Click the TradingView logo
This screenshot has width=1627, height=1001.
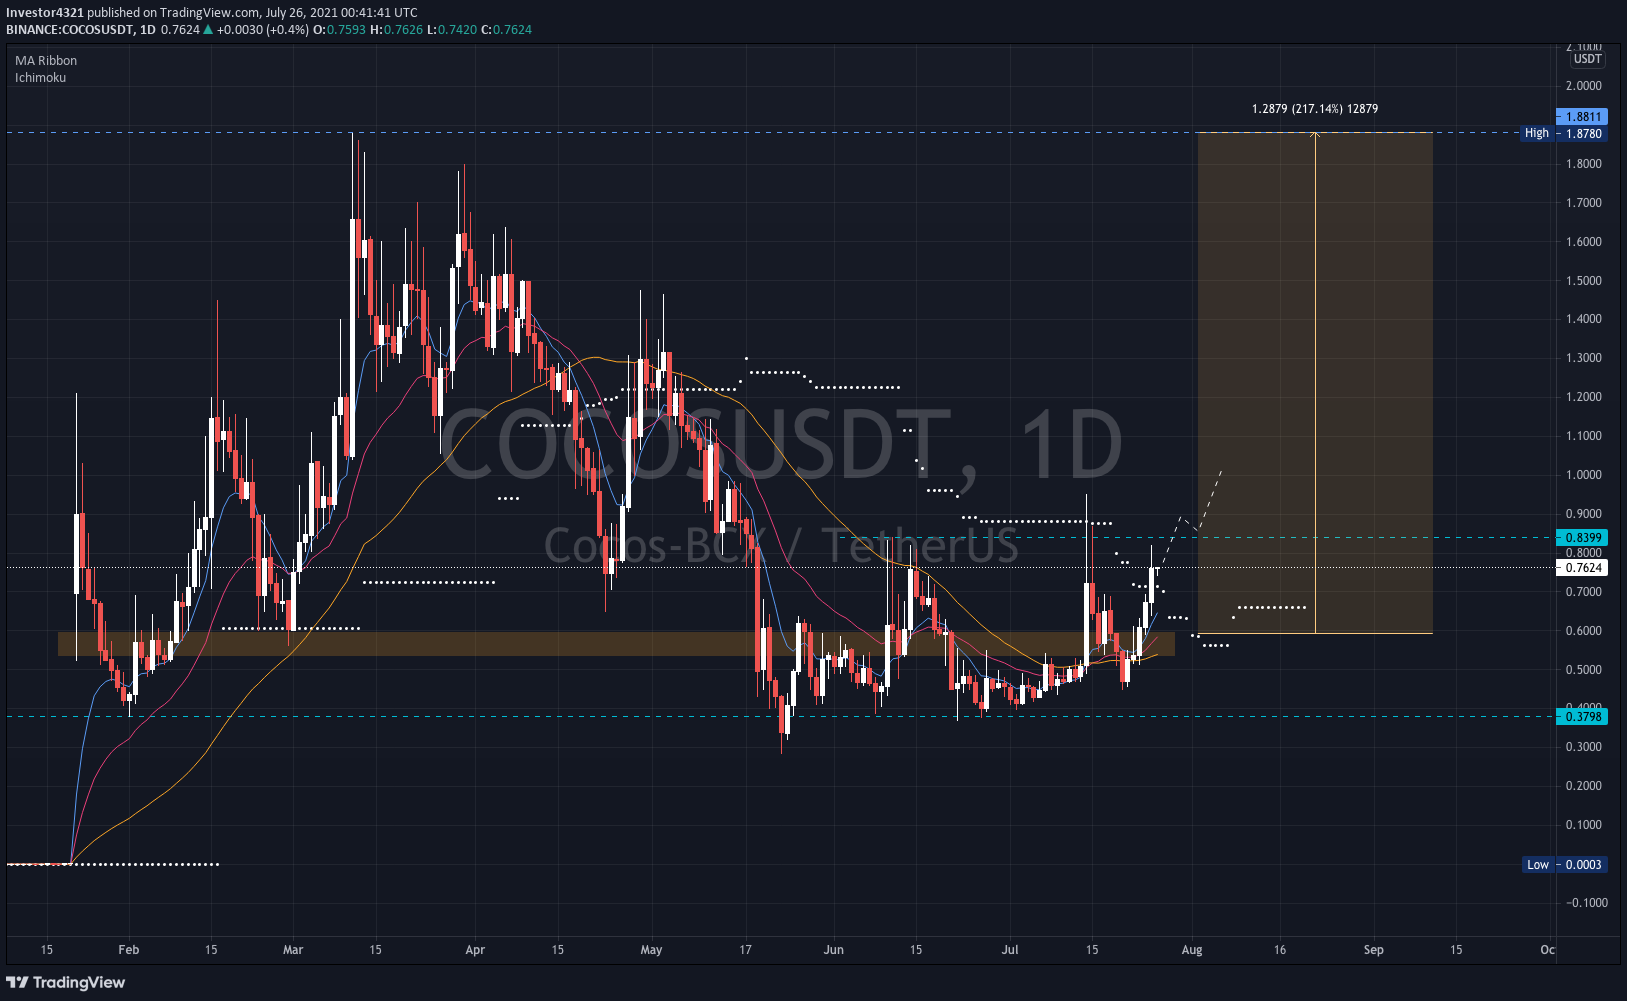[66, 982]
